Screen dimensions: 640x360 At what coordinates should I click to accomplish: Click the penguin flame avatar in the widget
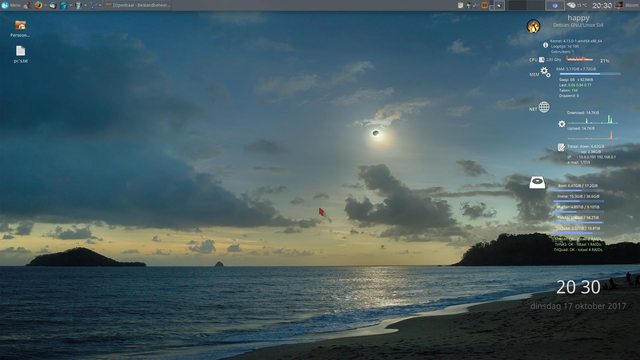click(533, 27)
